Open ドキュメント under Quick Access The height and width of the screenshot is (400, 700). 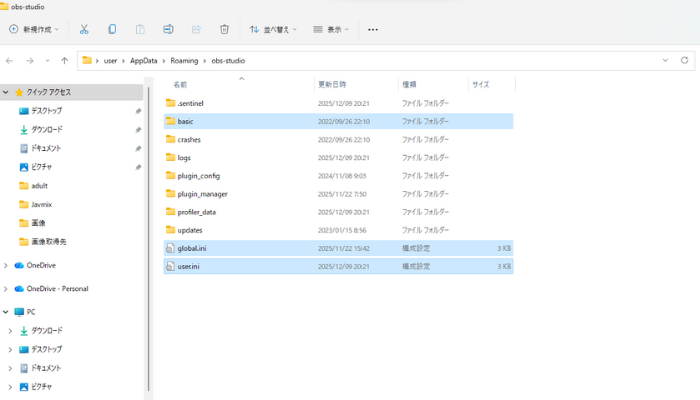(46, 148)
